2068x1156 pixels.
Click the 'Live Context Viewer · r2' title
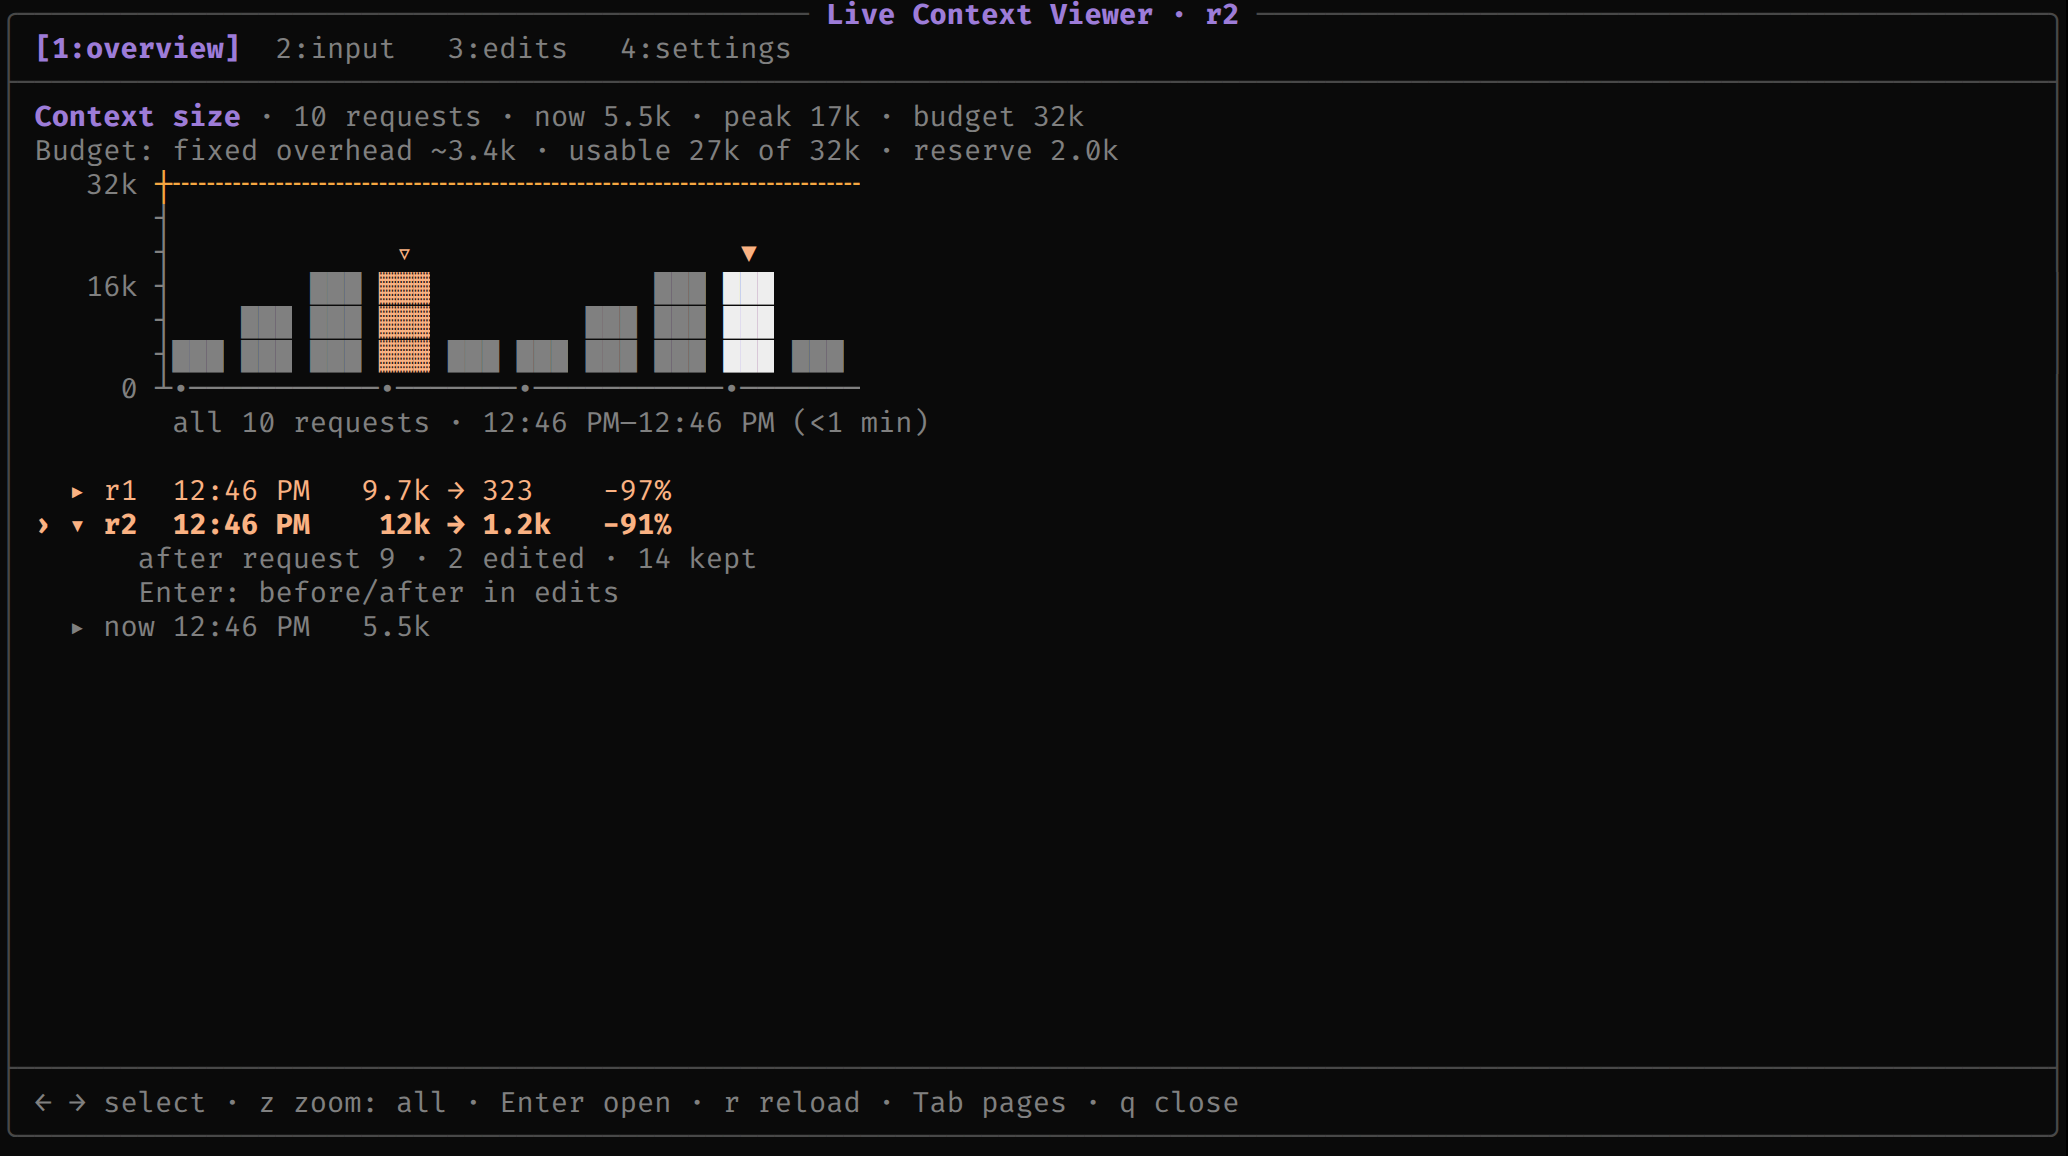pos(1032,14)
